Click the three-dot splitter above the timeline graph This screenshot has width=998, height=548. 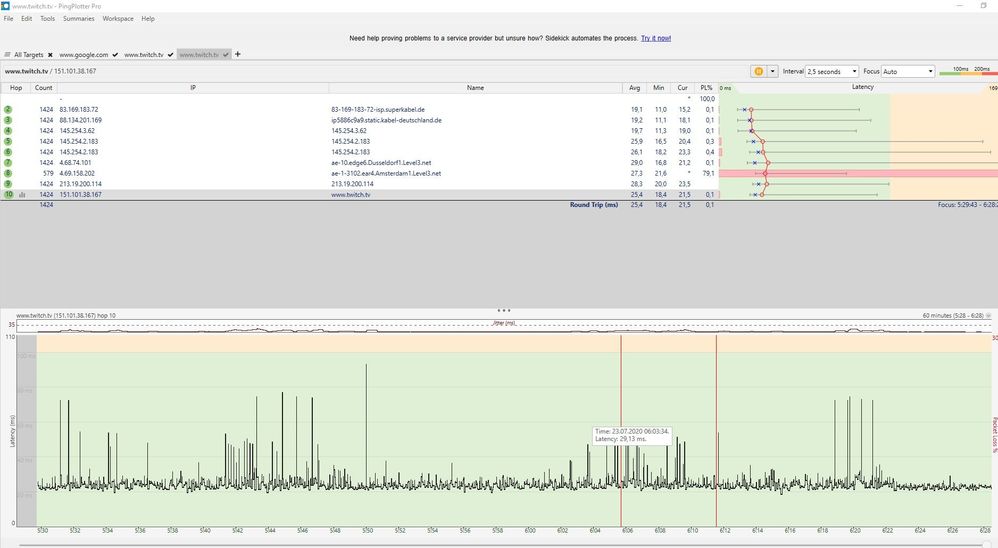(x=504, y=310)
